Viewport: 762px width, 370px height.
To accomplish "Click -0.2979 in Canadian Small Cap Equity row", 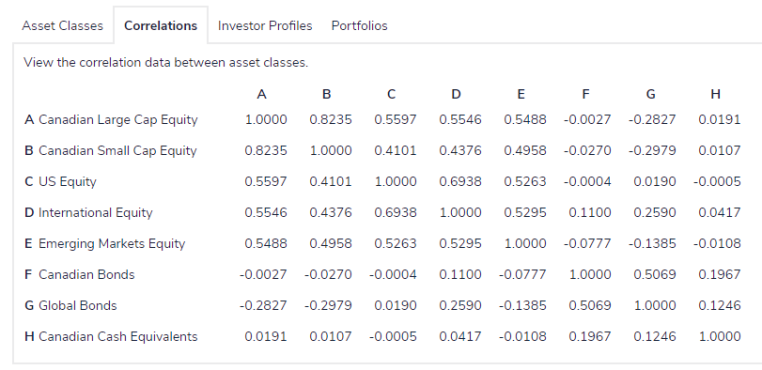I will pyautogui.click(x=652, y=151).
